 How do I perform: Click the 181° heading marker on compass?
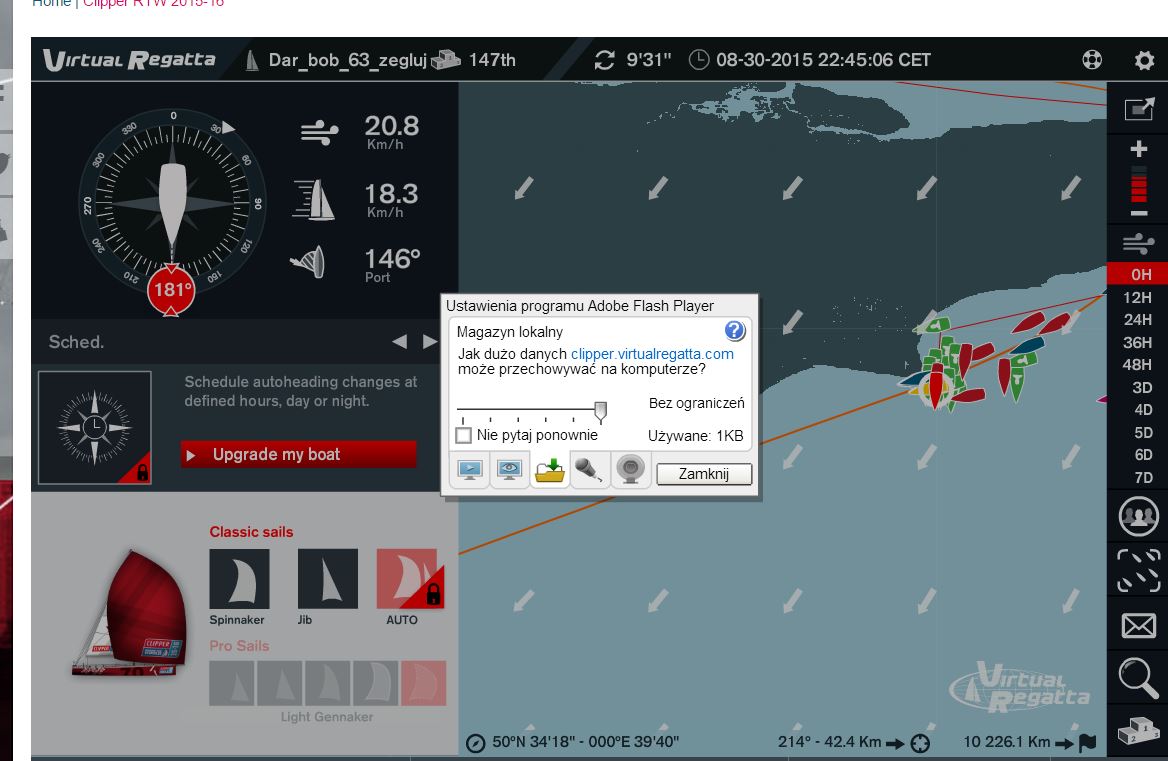tap(171, 289)
